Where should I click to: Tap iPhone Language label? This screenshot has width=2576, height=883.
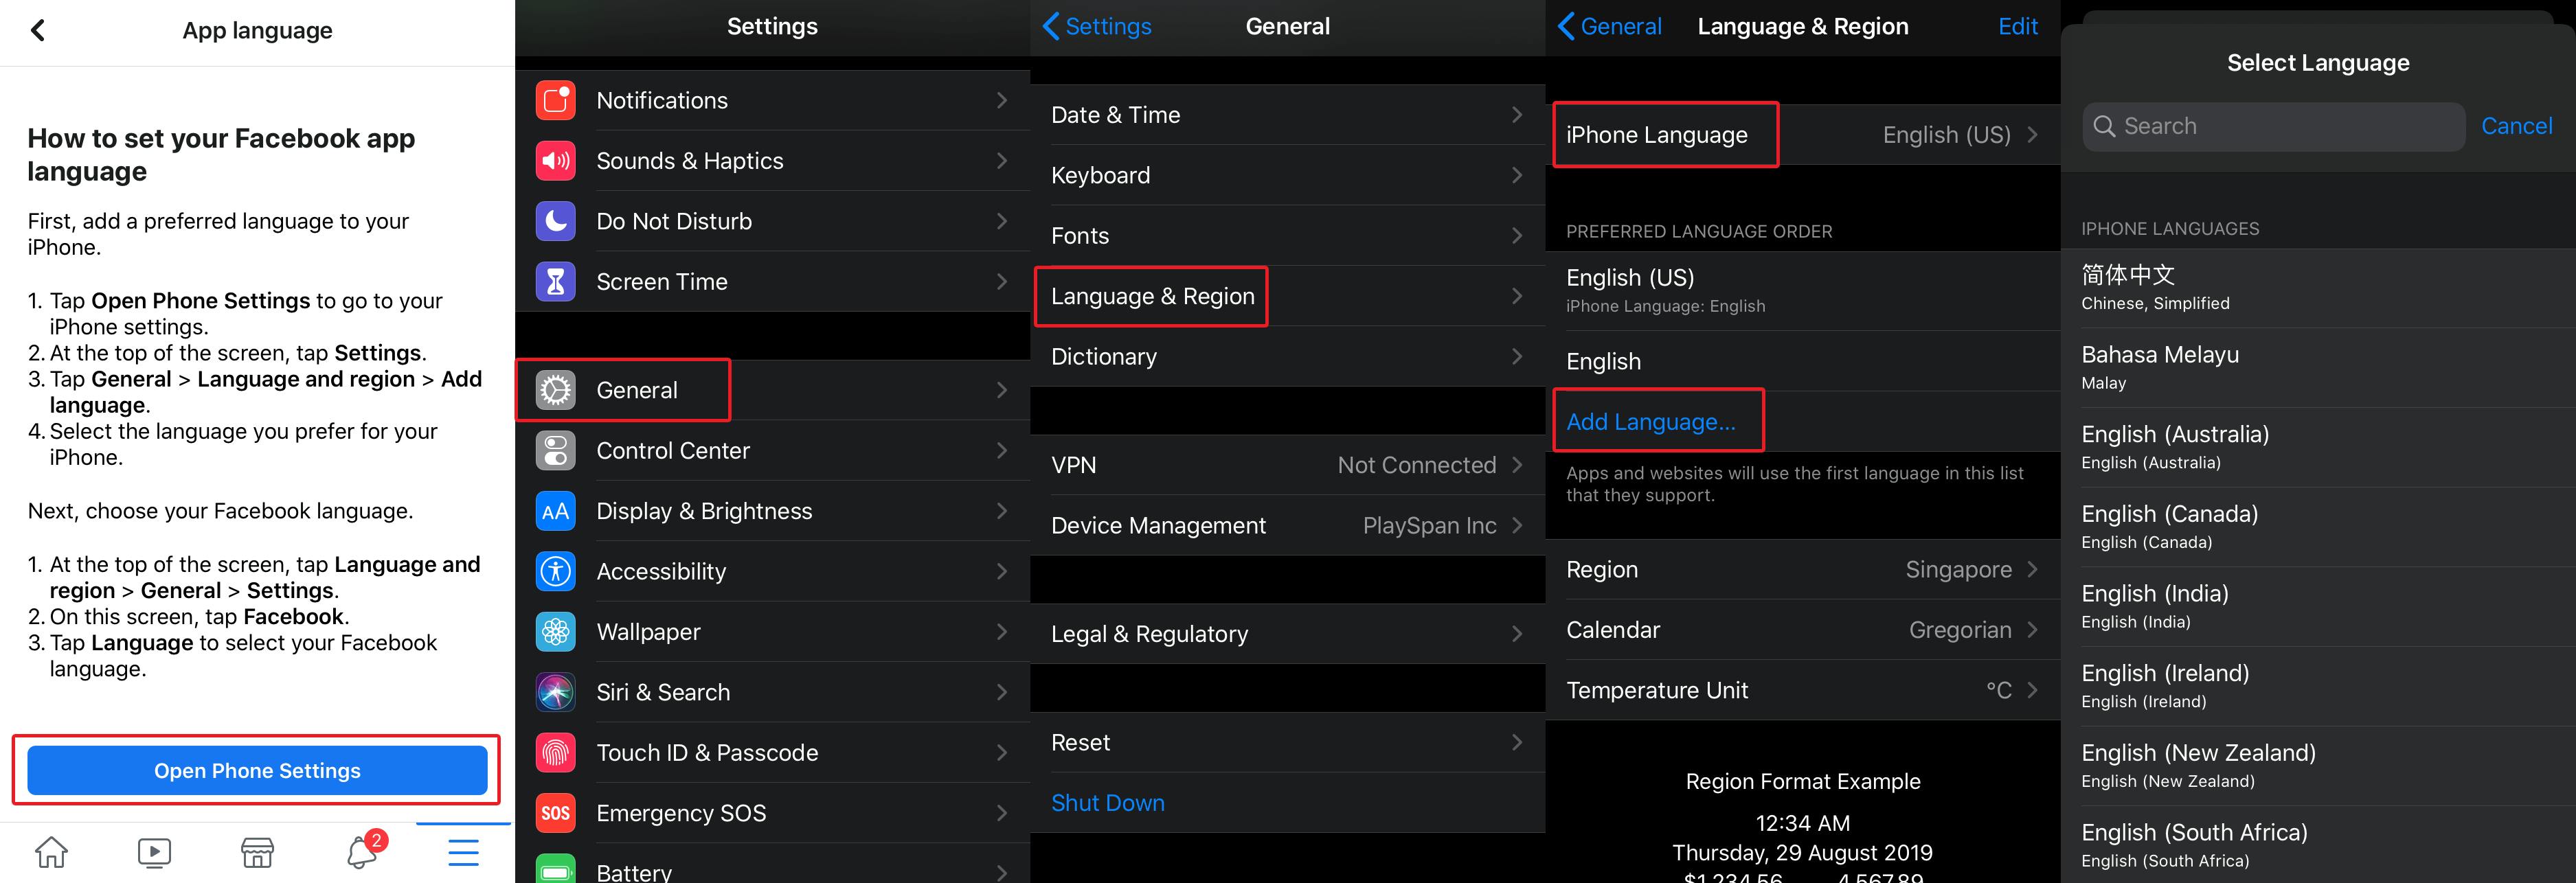pyautogui.click(x=1656, y=135)
